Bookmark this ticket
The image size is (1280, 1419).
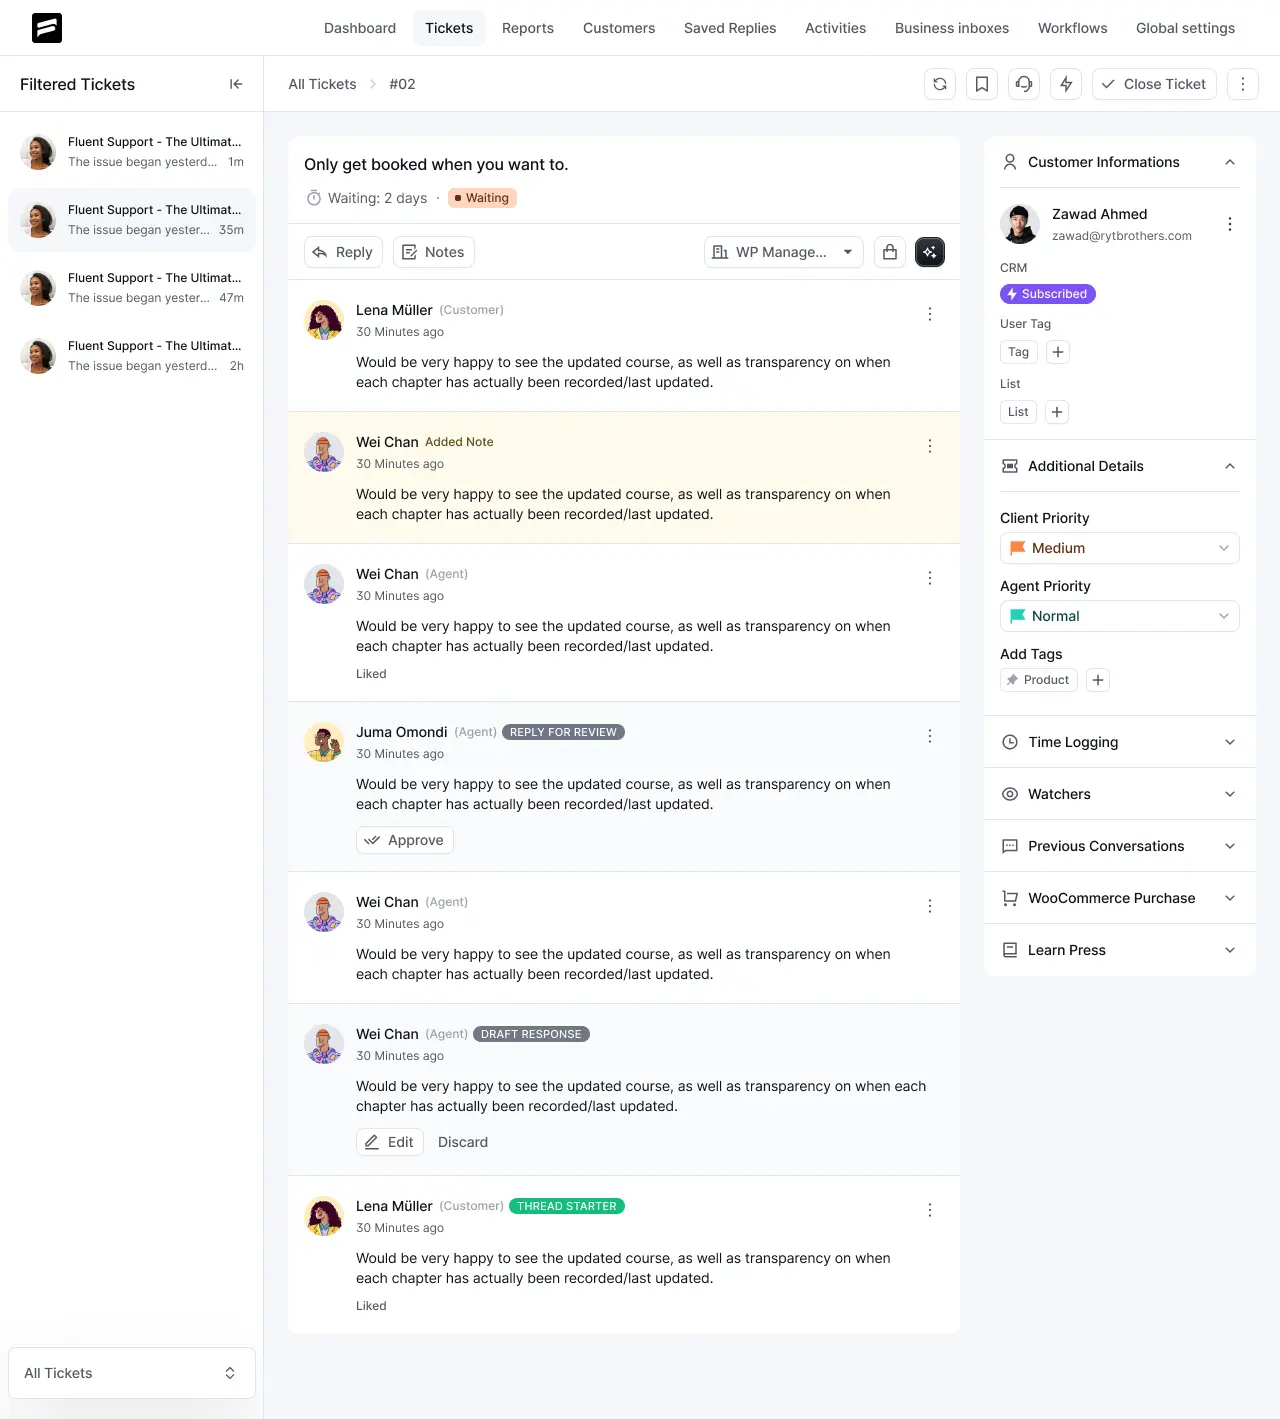981,84
